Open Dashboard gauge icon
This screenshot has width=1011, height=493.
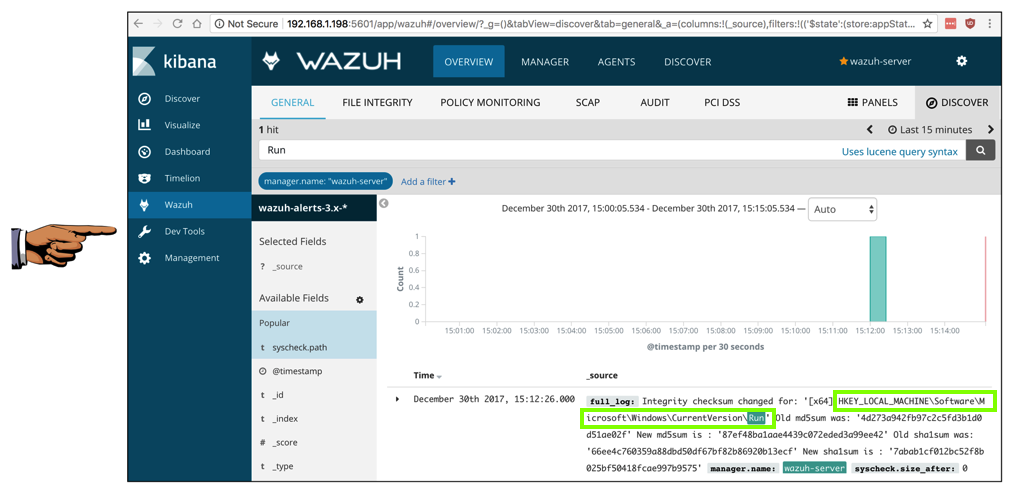(x=144, y=151)
